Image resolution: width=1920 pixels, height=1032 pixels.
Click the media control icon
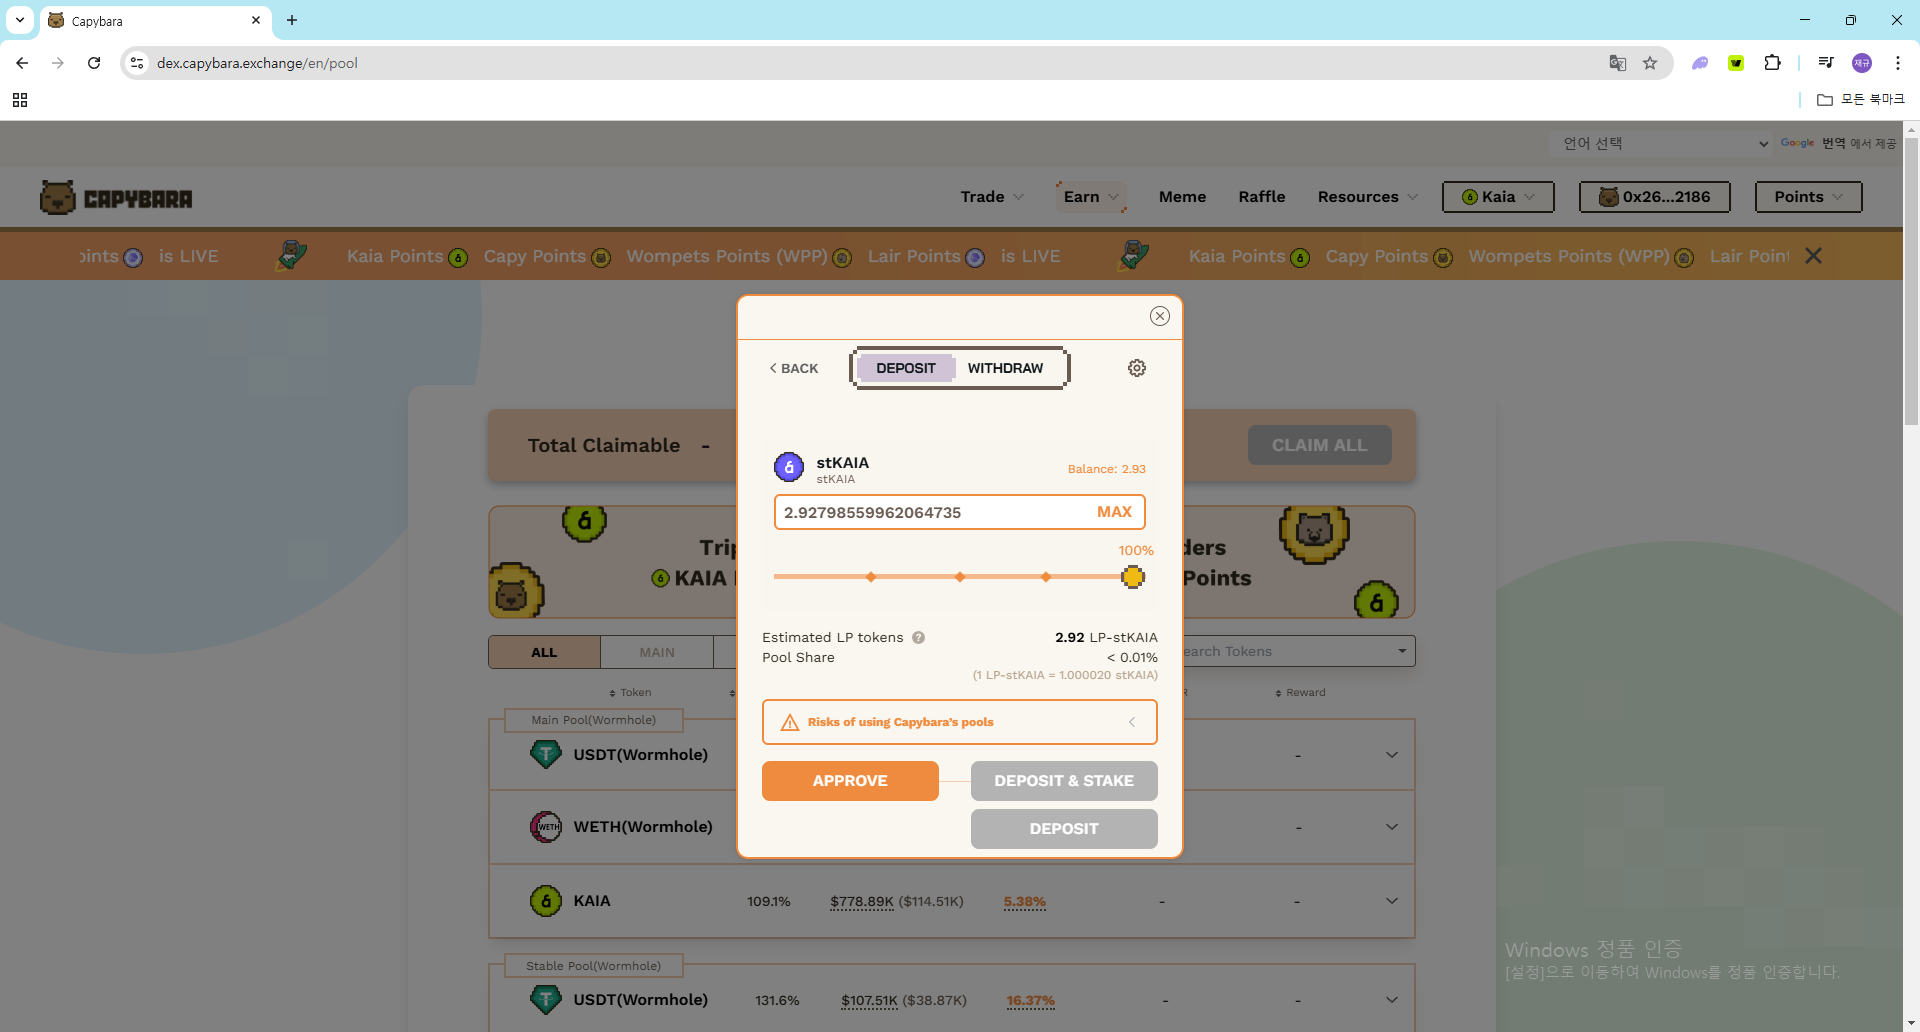[x=1826, y=63]
